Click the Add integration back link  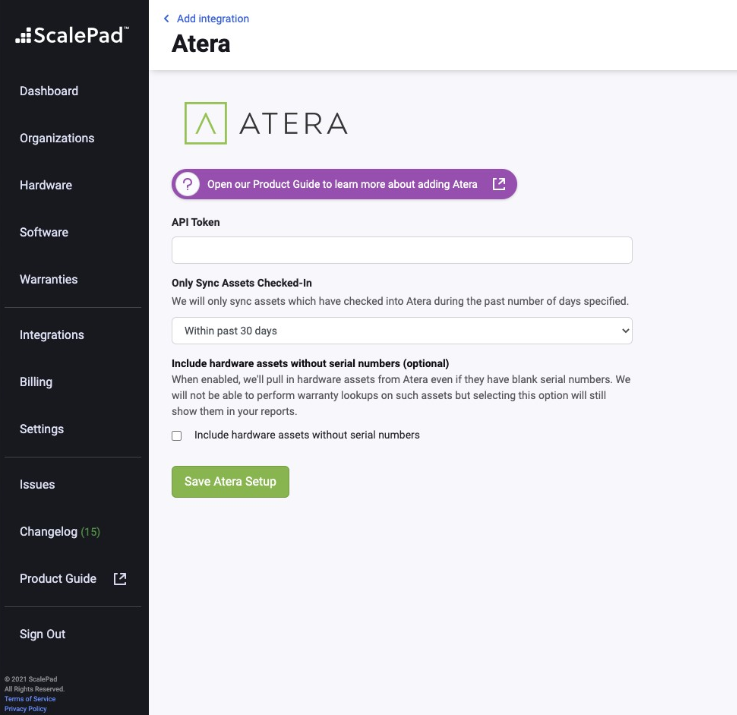click(212, 18)
